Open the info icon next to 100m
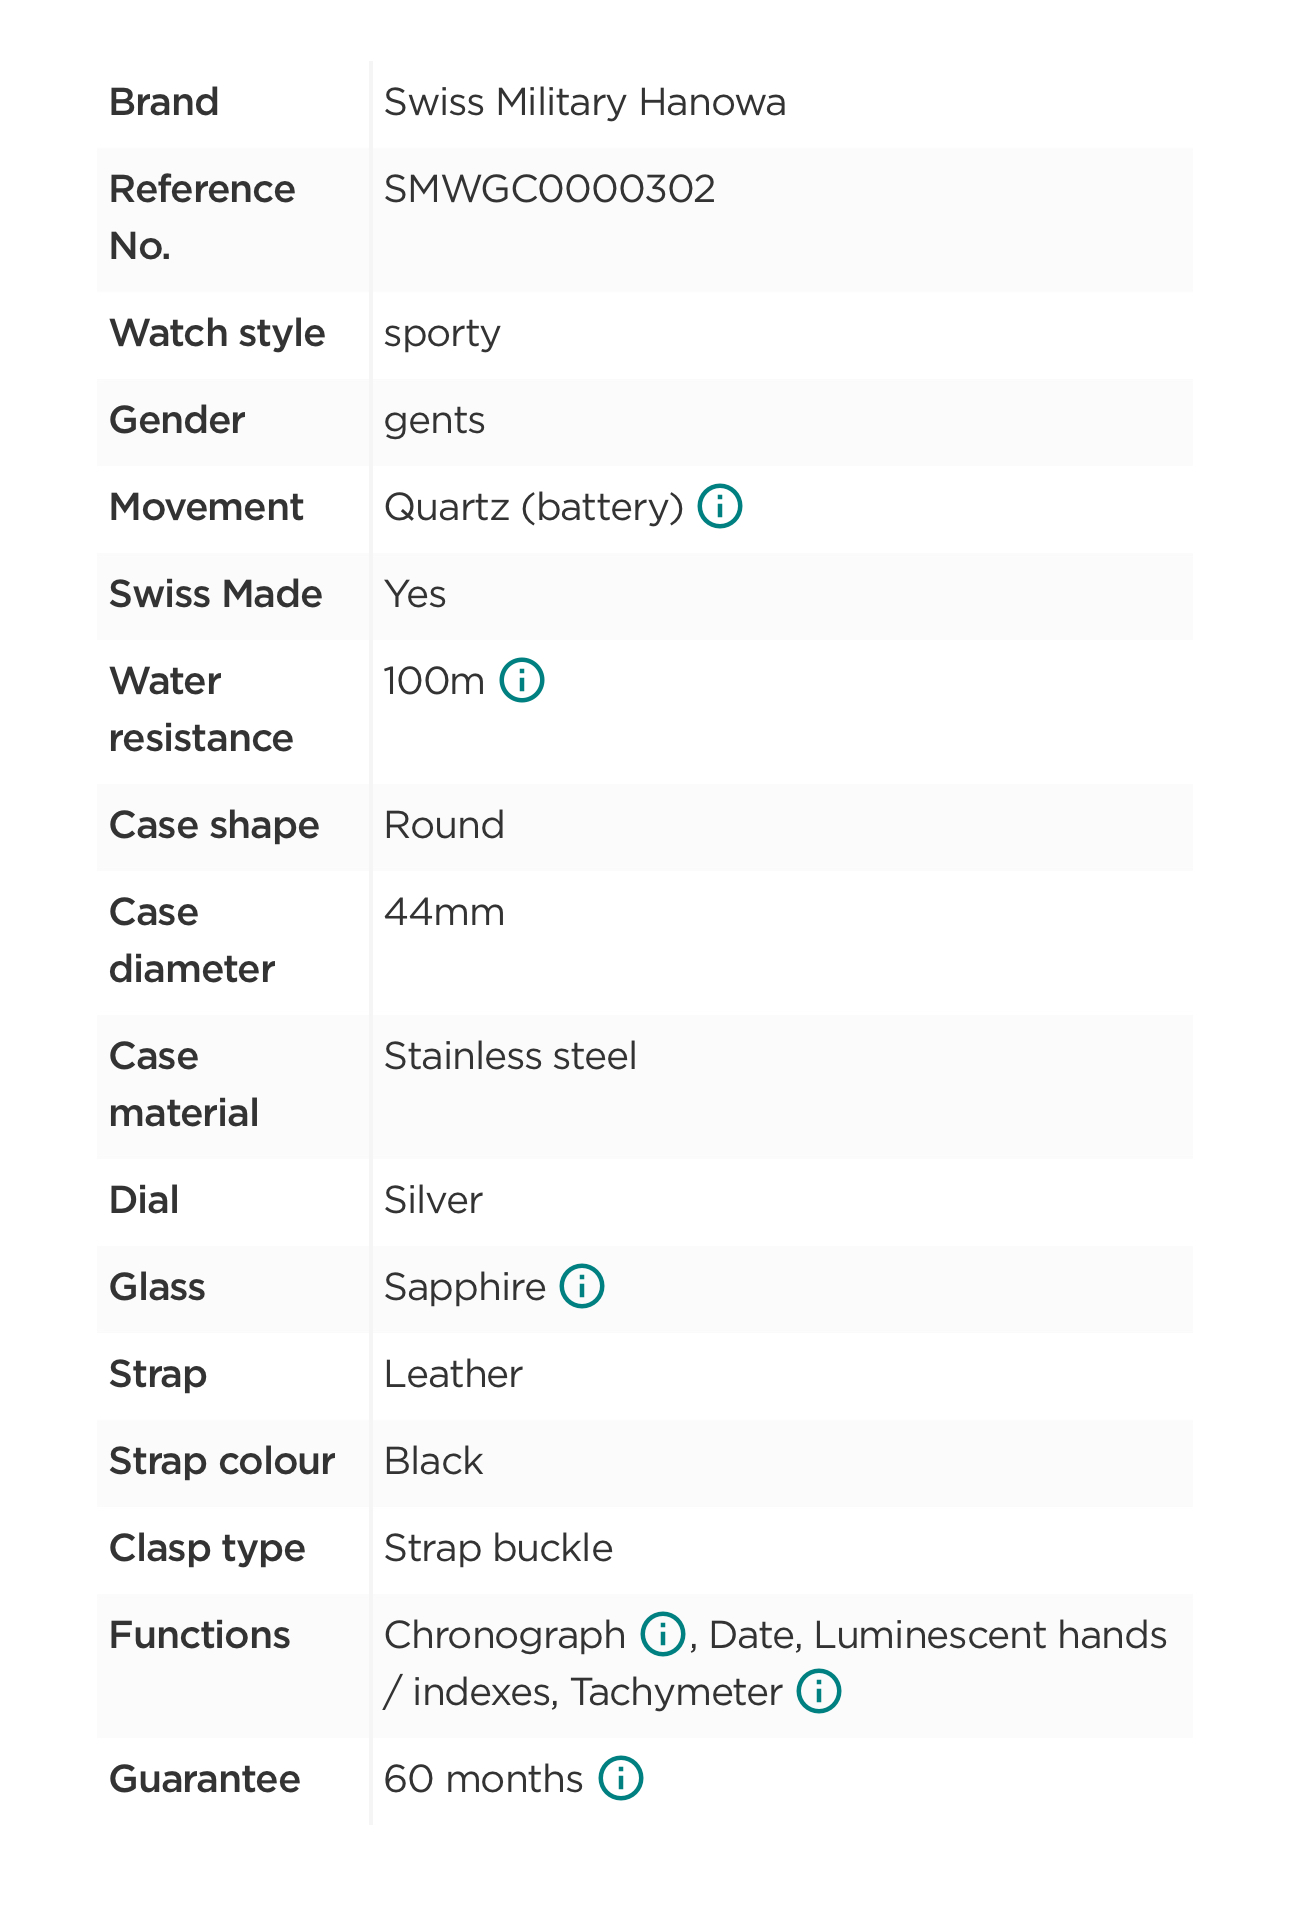Viewport: 1290px width, 1918px height. pyautogui.click(x=521, y=680)
